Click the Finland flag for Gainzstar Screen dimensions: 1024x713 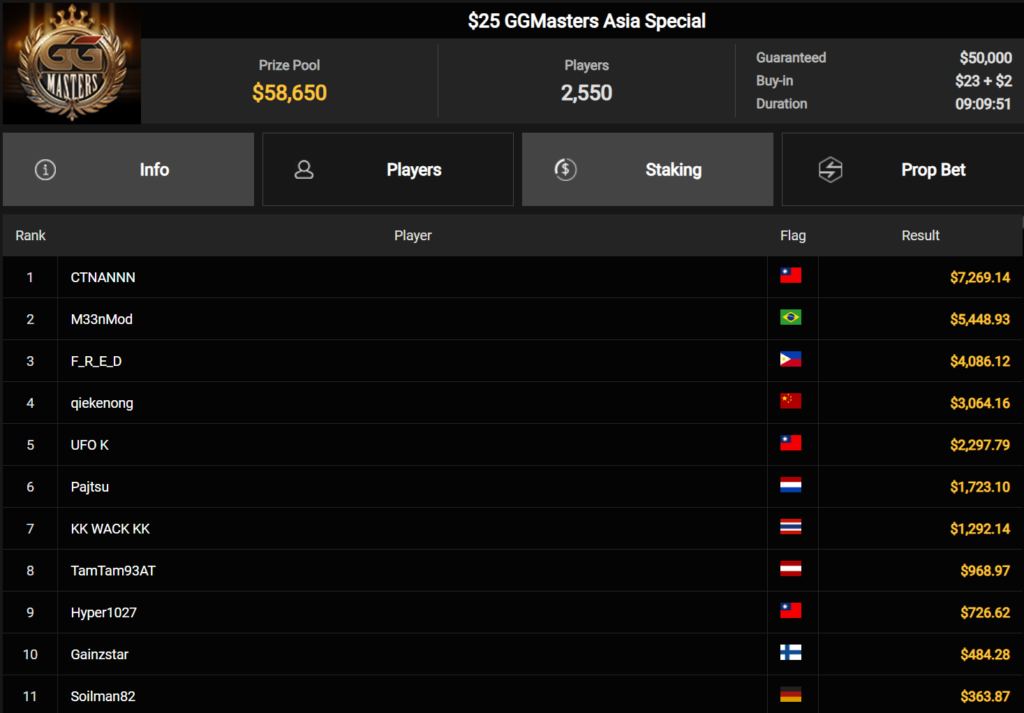[790, 653]
